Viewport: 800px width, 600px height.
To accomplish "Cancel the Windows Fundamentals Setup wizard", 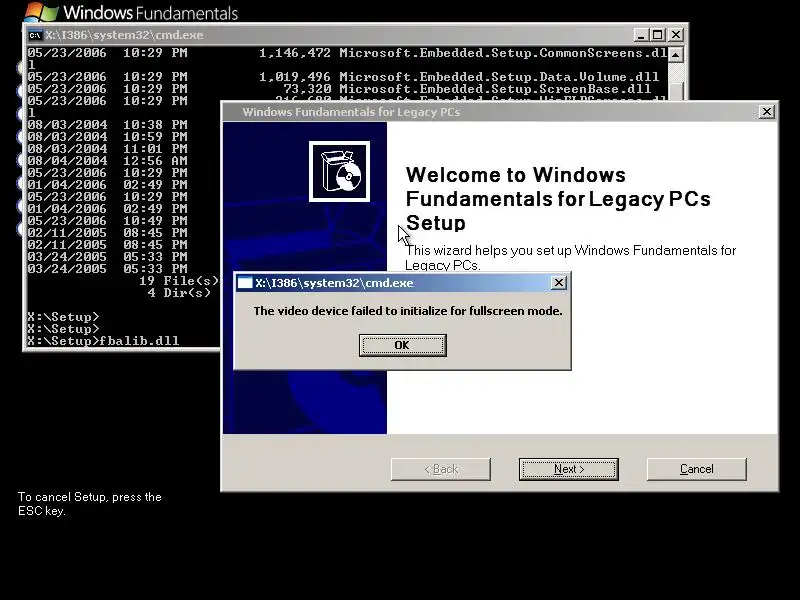I will tap(696, 469).
